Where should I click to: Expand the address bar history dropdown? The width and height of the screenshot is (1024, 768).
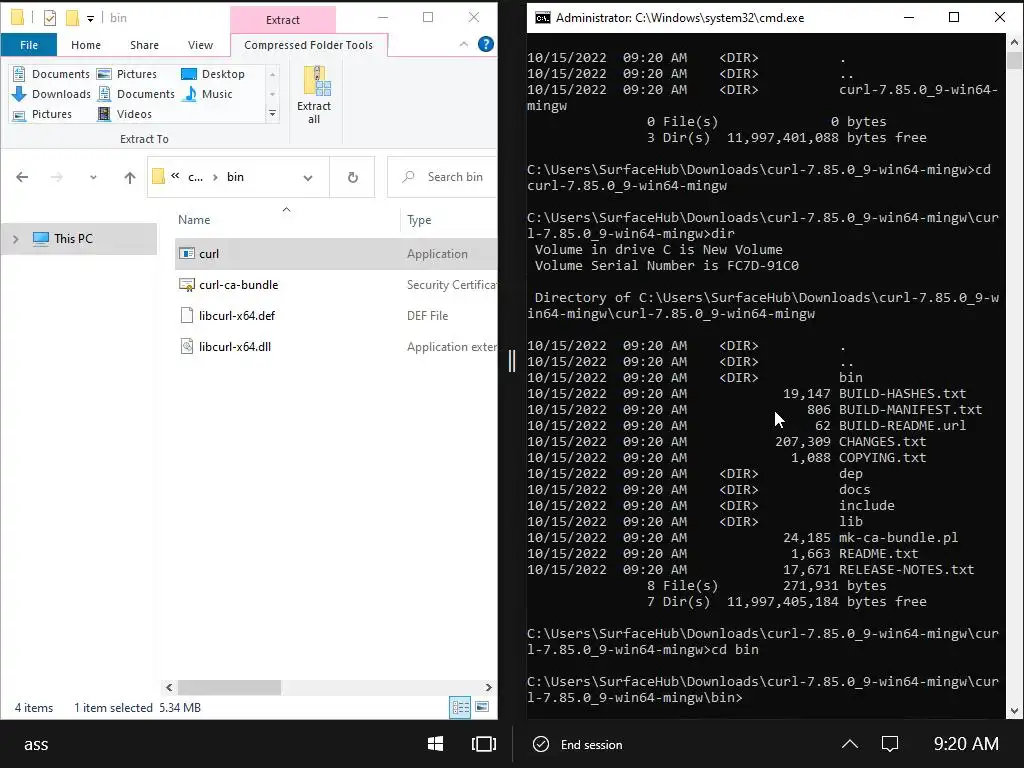pos(308,177)
